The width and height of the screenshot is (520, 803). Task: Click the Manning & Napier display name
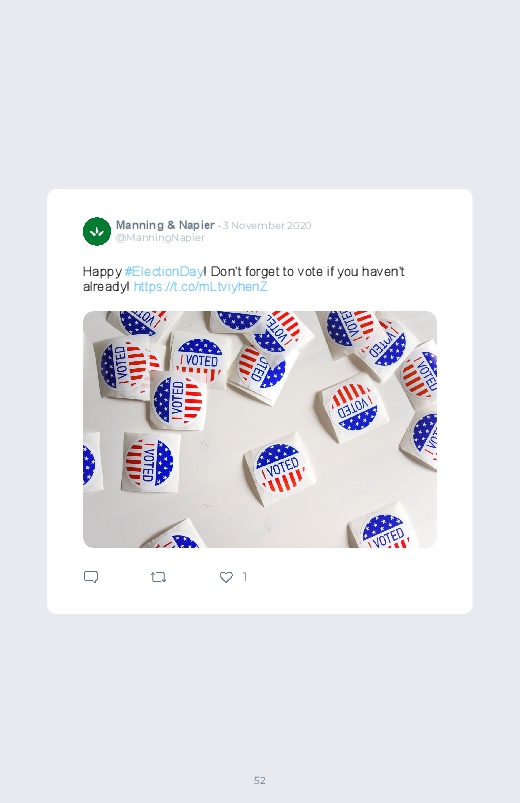165,225
